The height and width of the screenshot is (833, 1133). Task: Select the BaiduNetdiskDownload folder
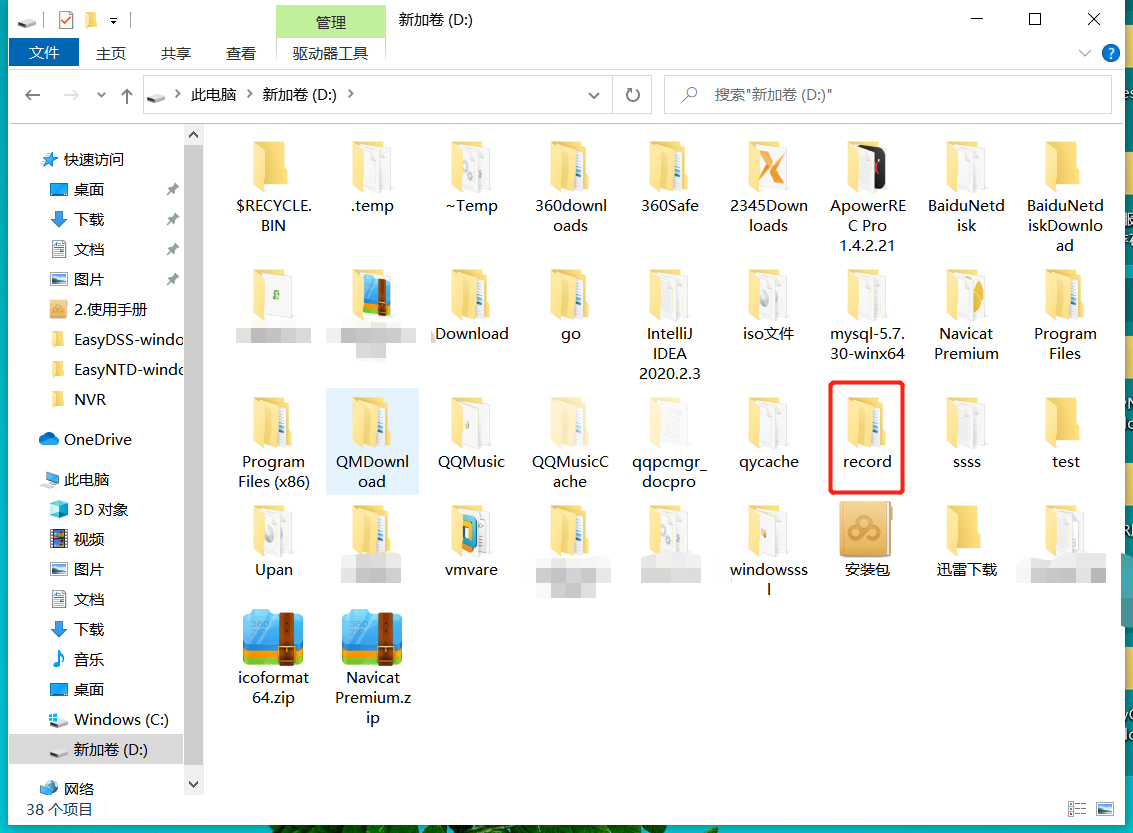pyautogui.click(x=1065, y=197)
